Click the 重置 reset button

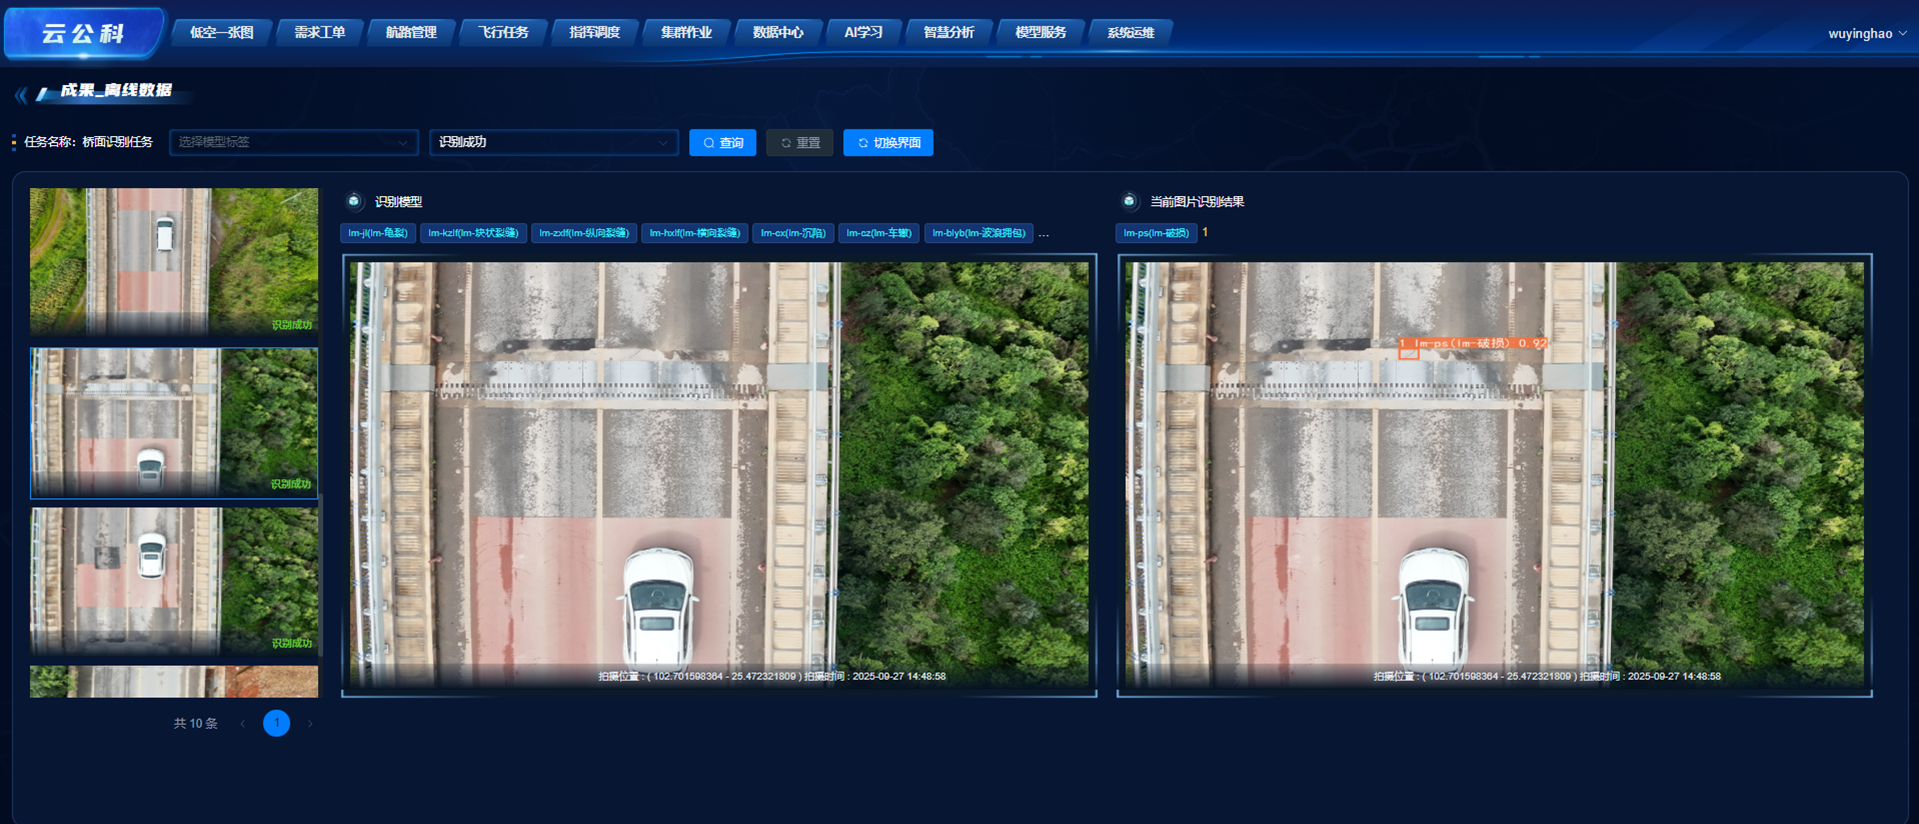(800, 143)
